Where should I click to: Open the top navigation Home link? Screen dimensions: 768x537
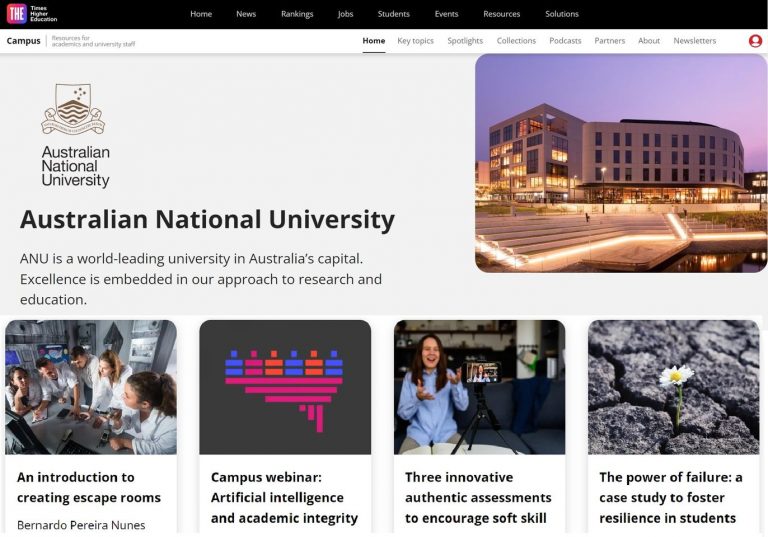(x=201, y=14)
